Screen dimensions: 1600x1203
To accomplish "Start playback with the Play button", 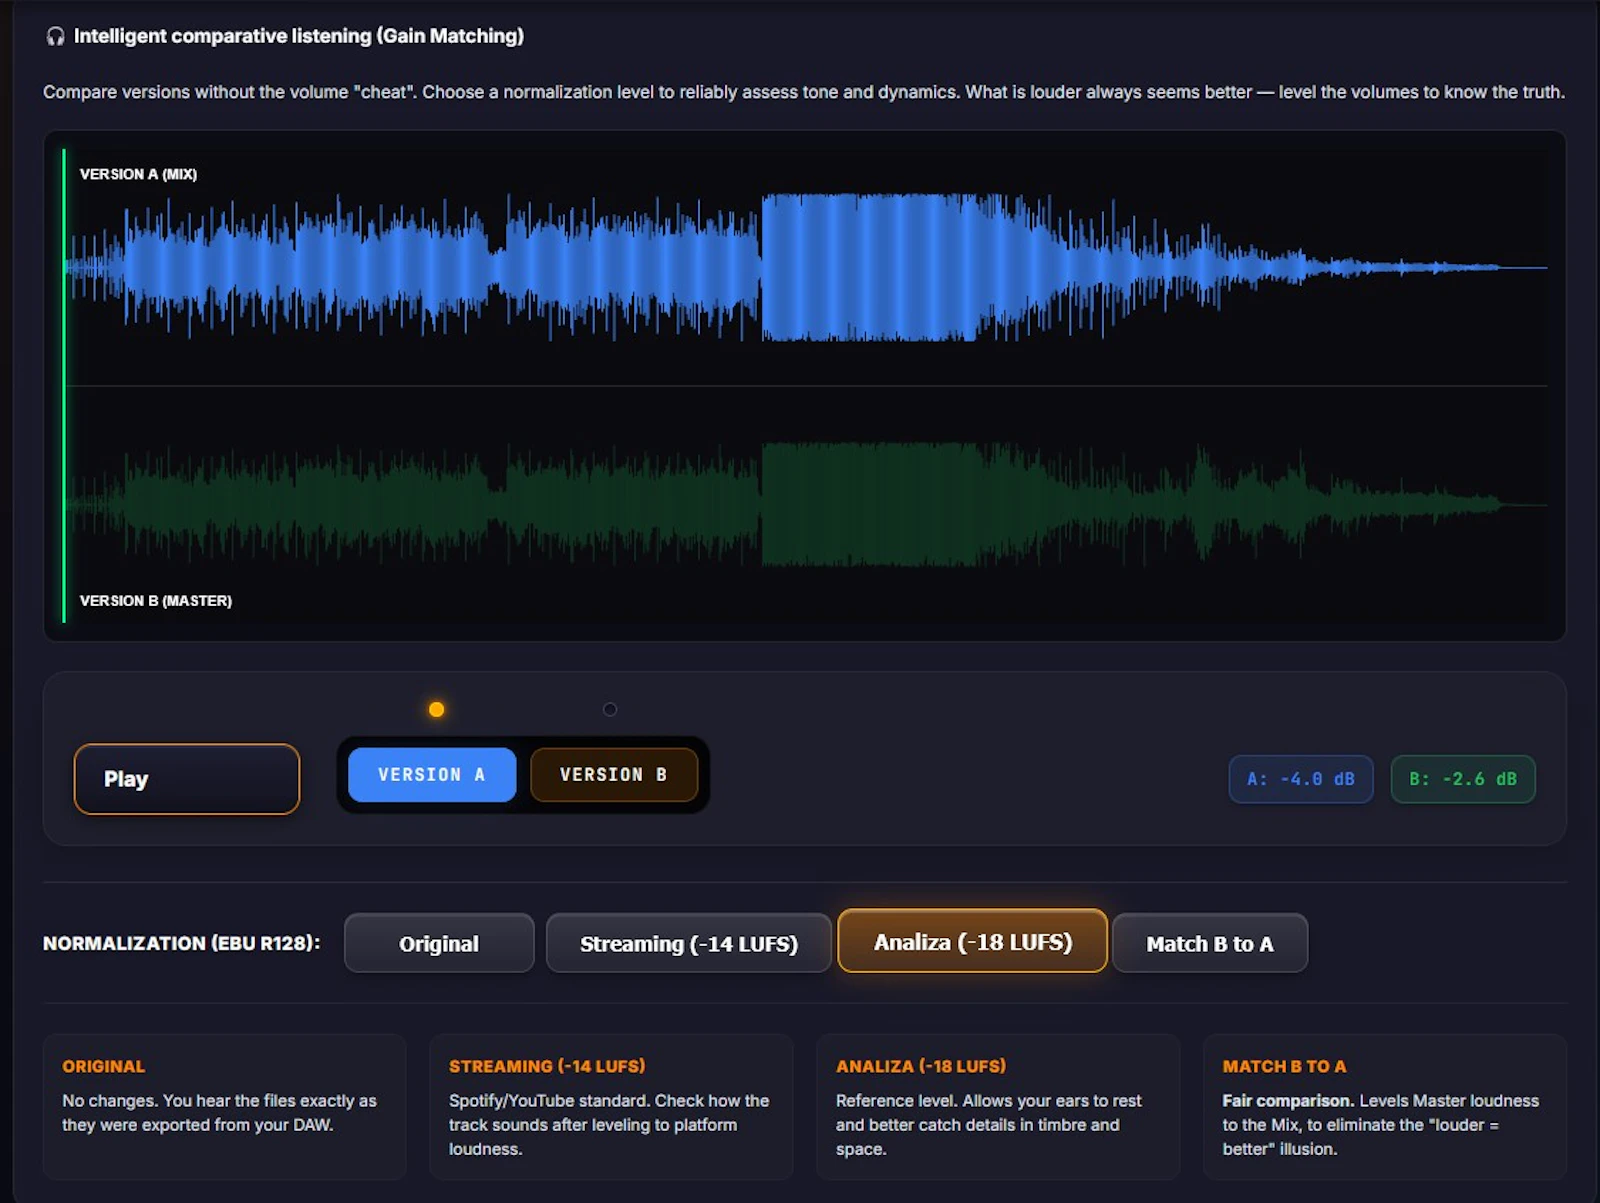I will click(187, 779).
